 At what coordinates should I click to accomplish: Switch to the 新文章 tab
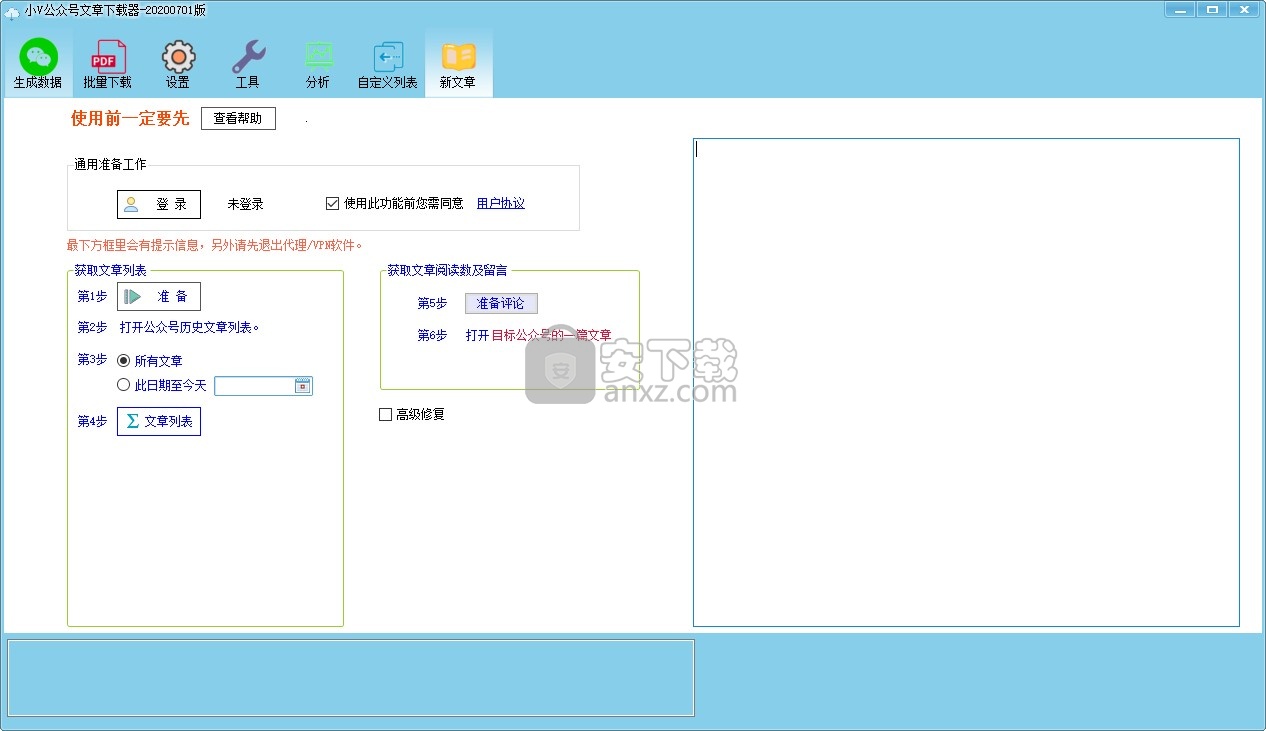[x=458, y=64]
